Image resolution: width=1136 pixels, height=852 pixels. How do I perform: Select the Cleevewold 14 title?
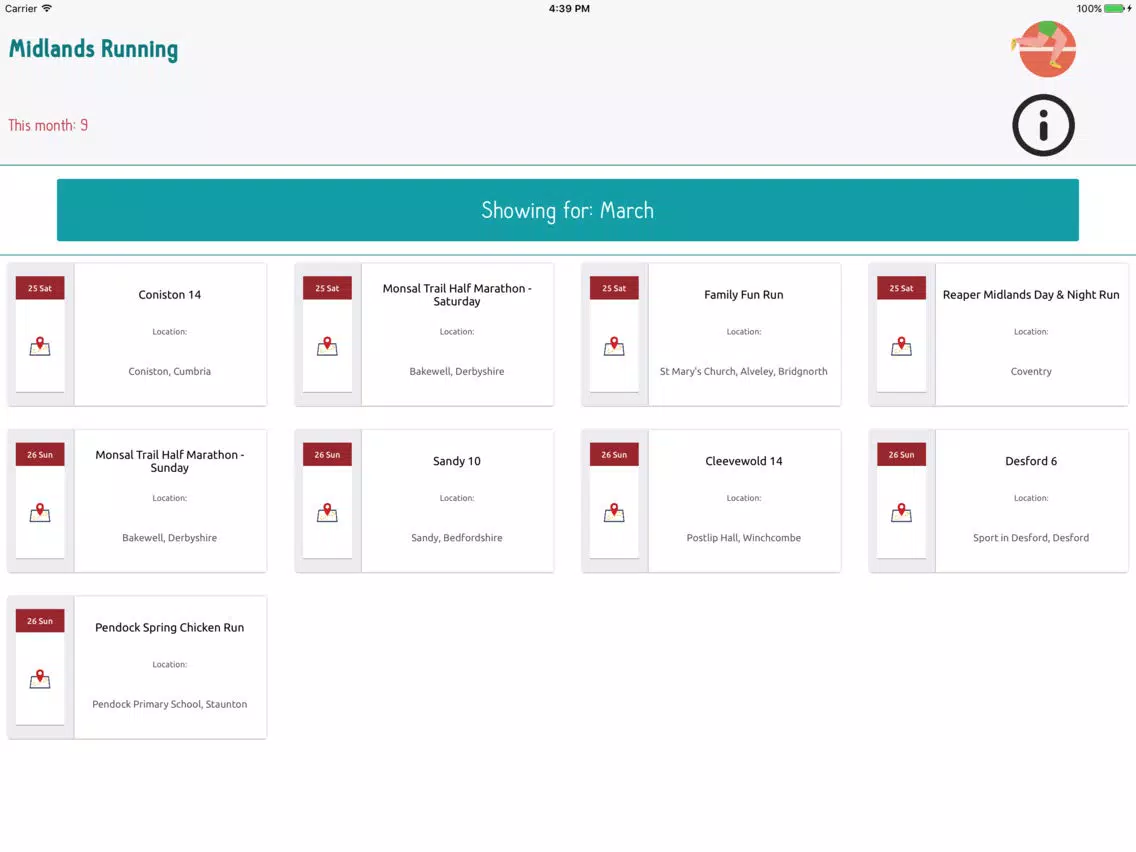(743, 462)
